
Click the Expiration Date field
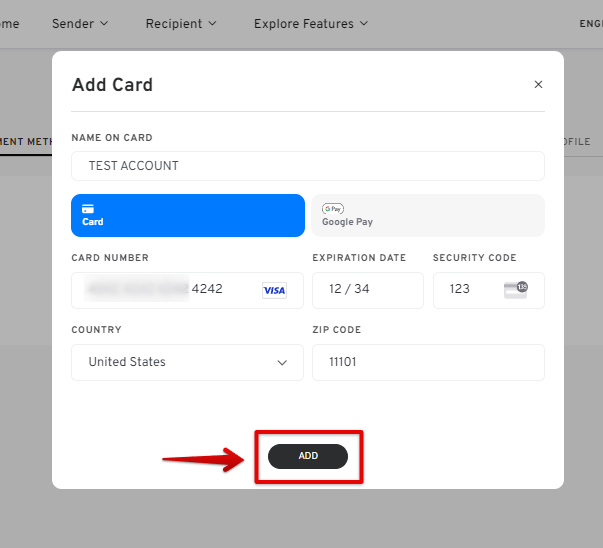pyautogui.click(x=368, y=290)
